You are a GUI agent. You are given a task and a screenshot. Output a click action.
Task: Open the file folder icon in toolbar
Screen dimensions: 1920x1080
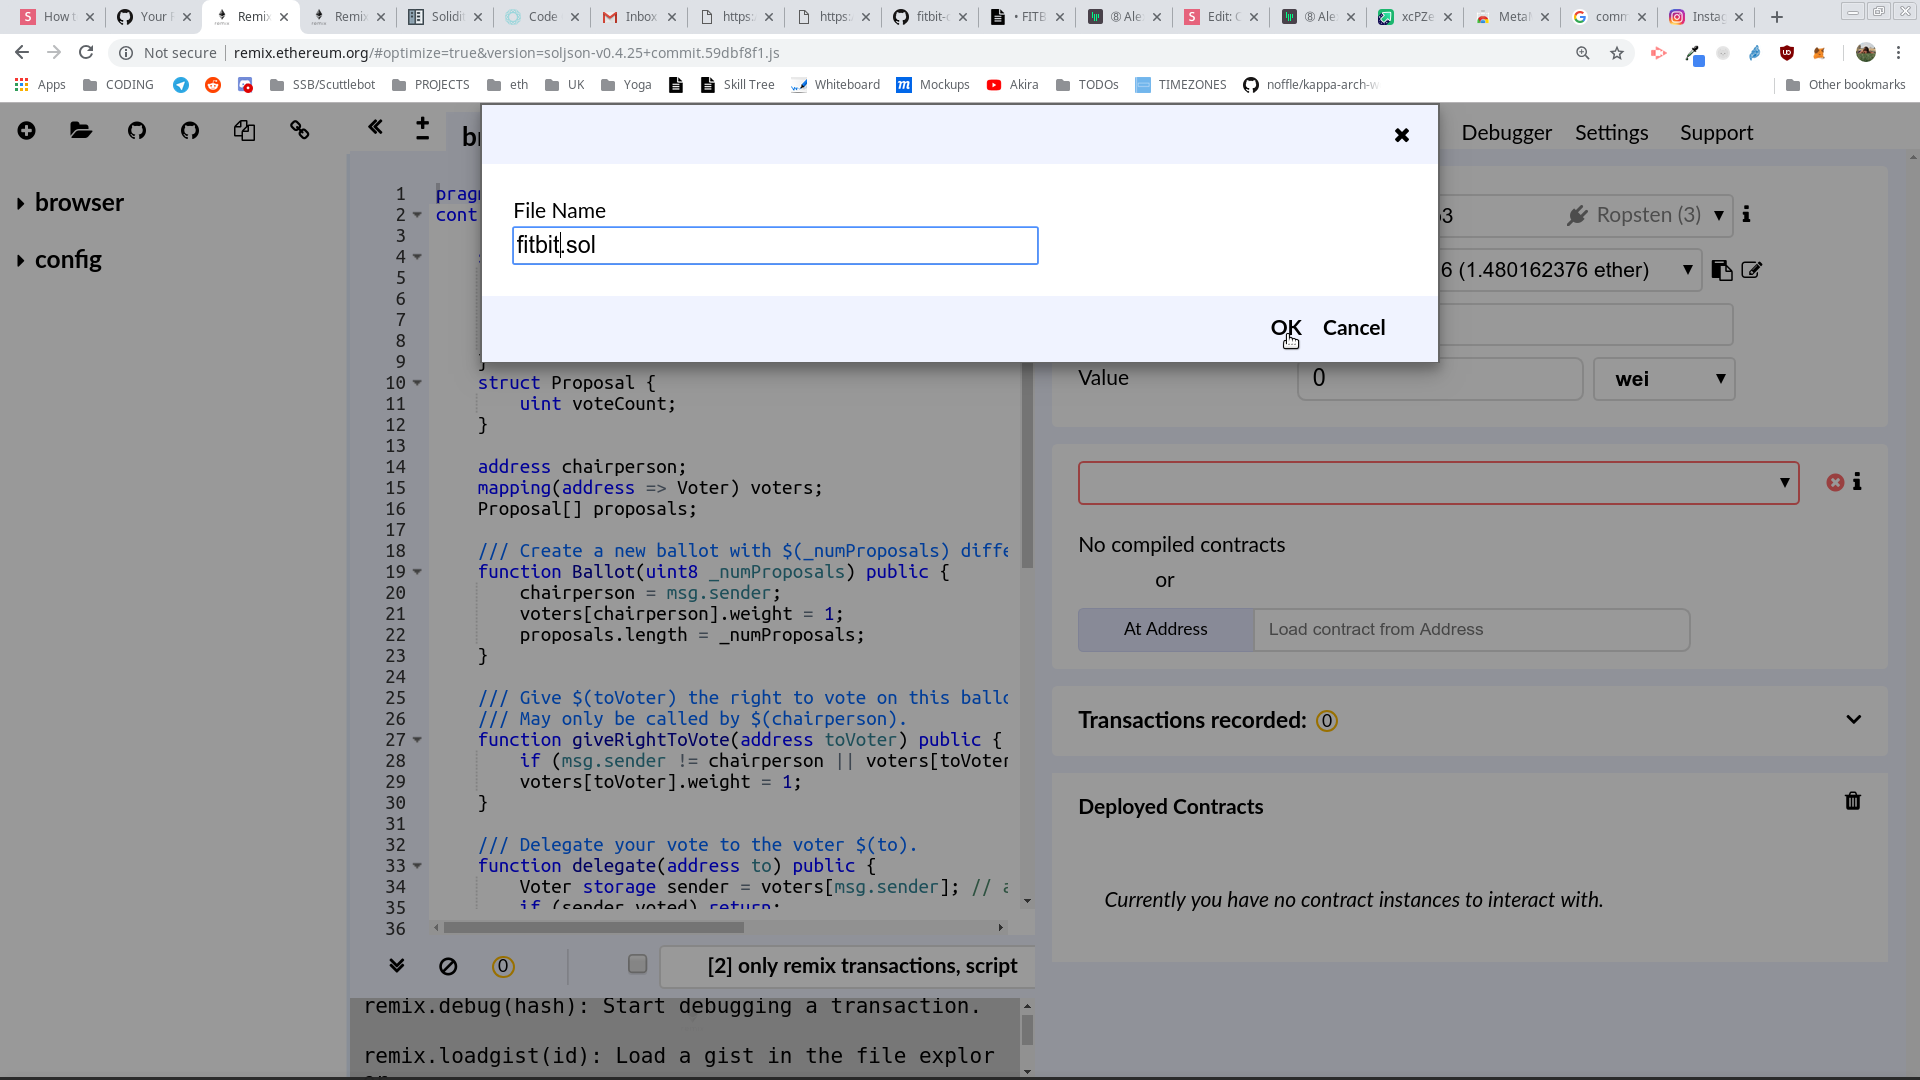click(x=81, y=131)
